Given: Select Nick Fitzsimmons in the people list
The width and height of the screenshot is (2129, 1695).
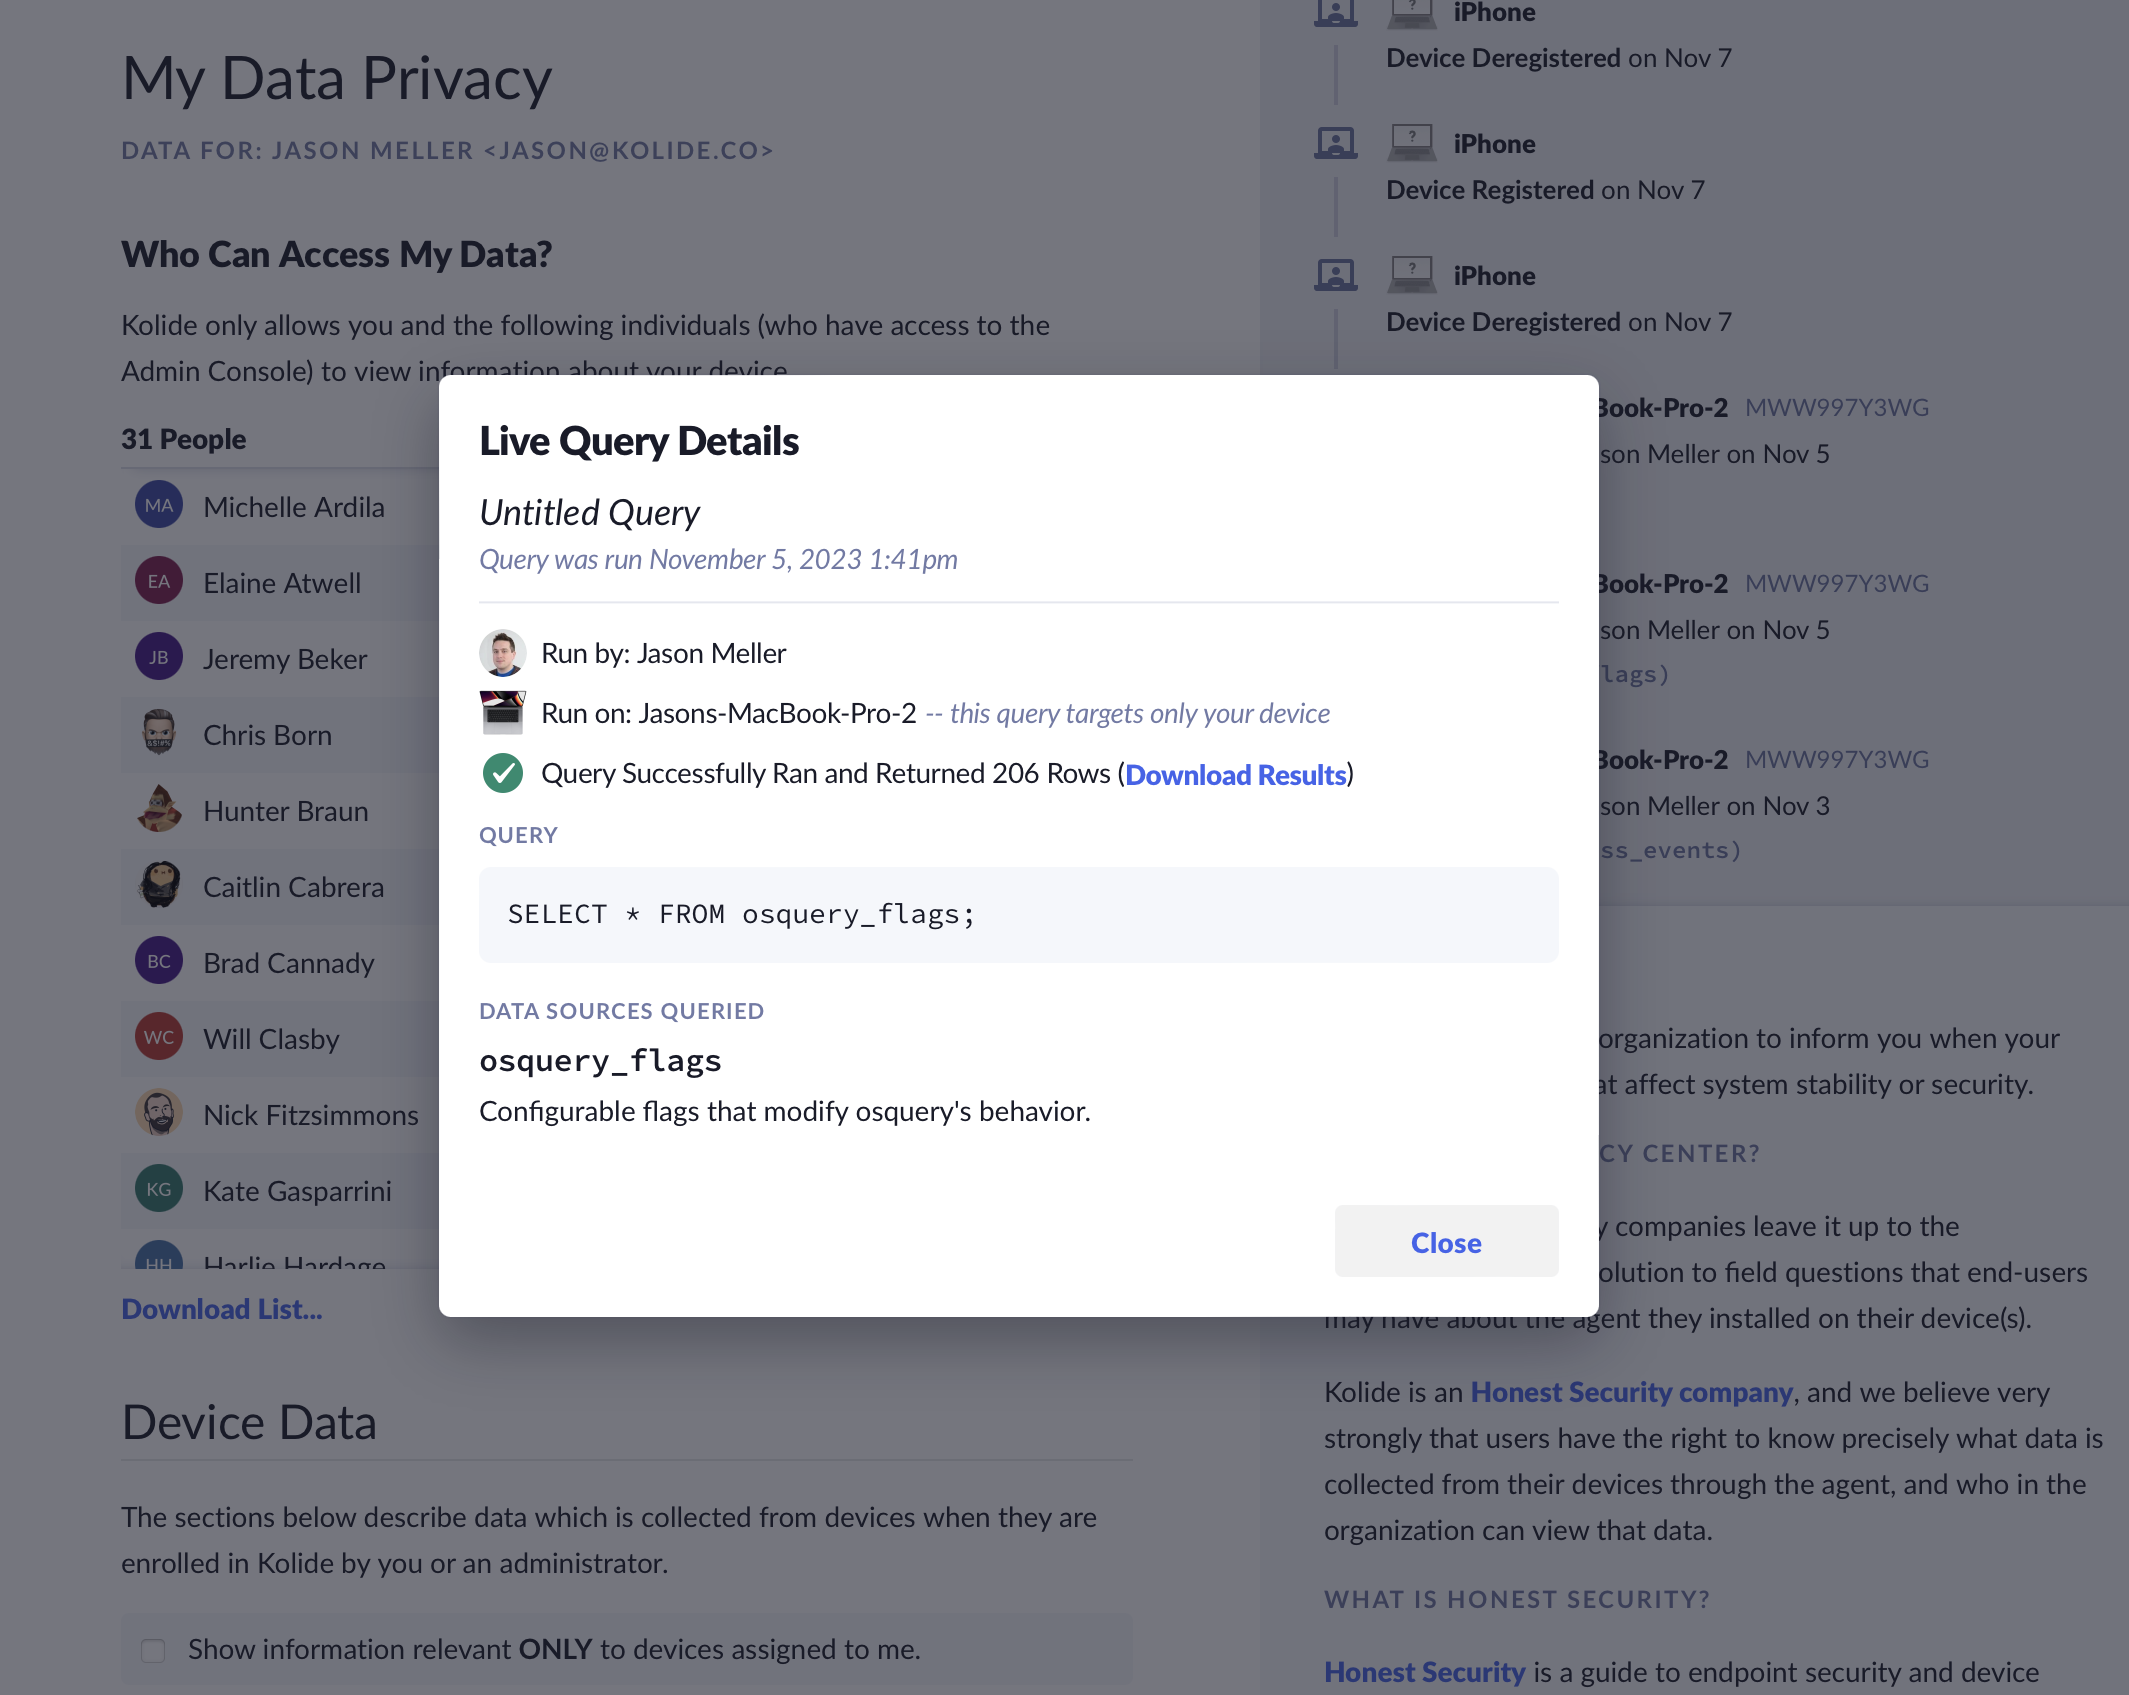Looking at the screenshot, I should (310, 1115).
